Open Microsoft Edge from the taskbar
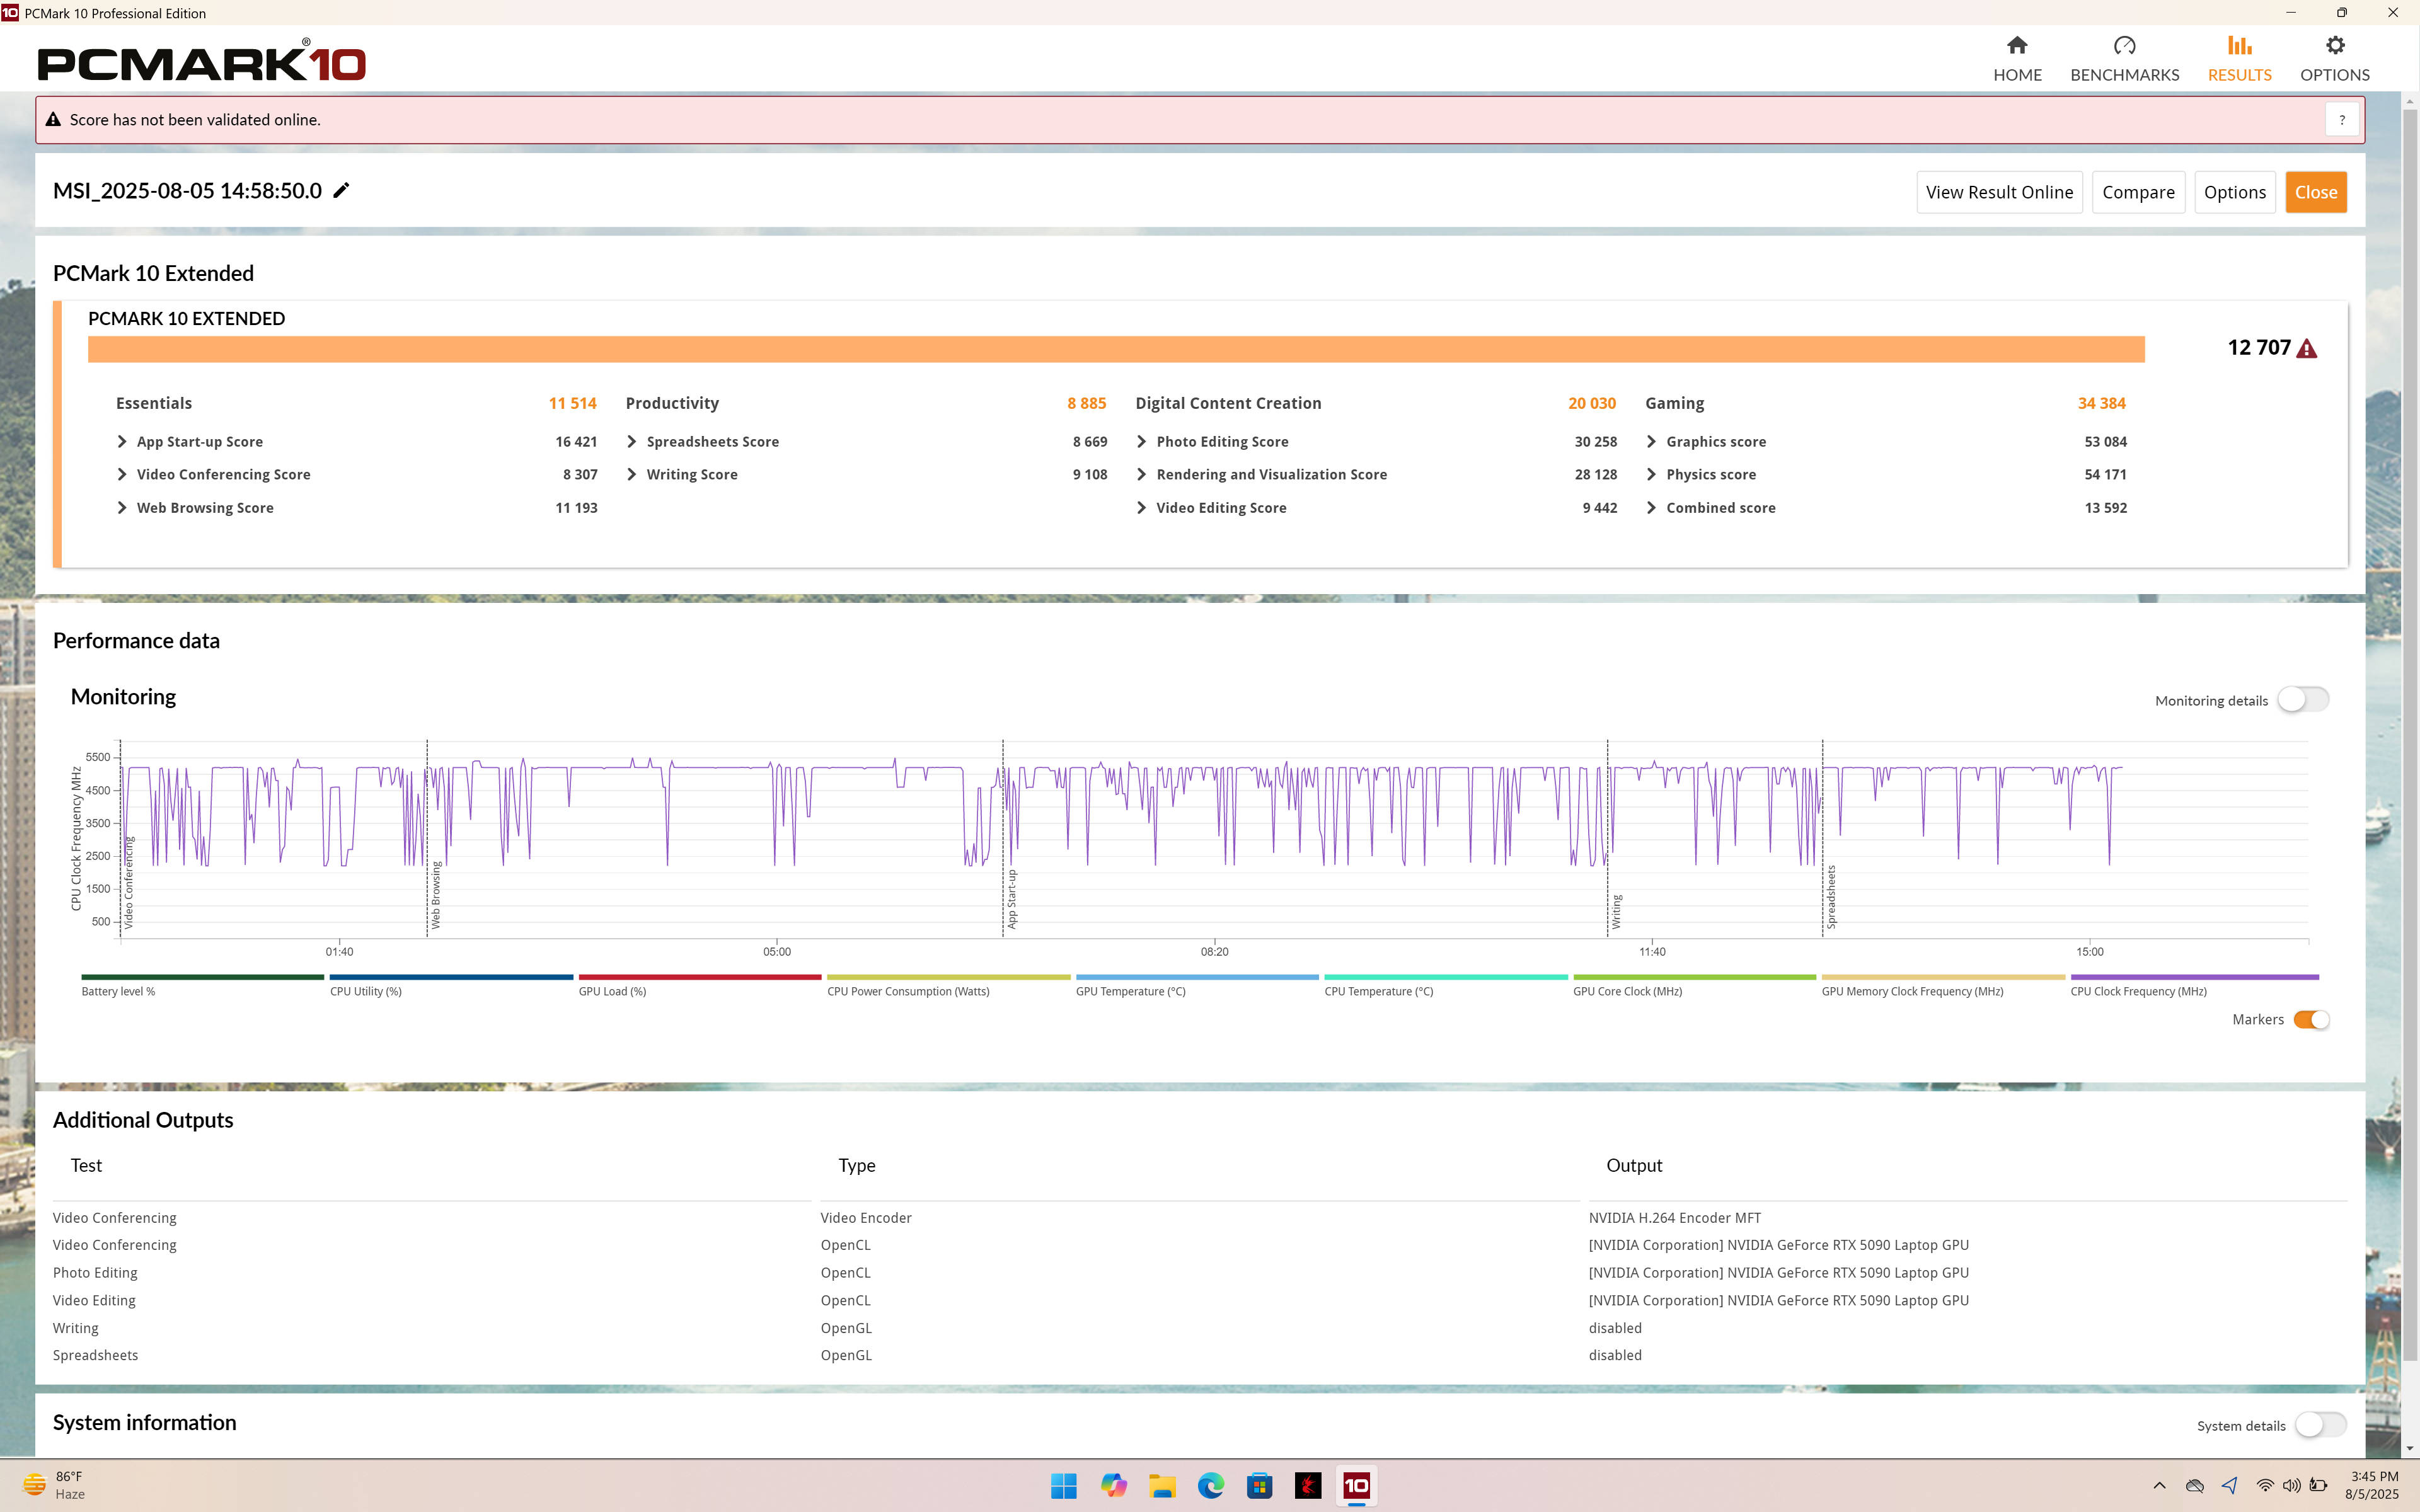The width and height of the screenshot is (2420, 1512). [x=1210, y=1486]
